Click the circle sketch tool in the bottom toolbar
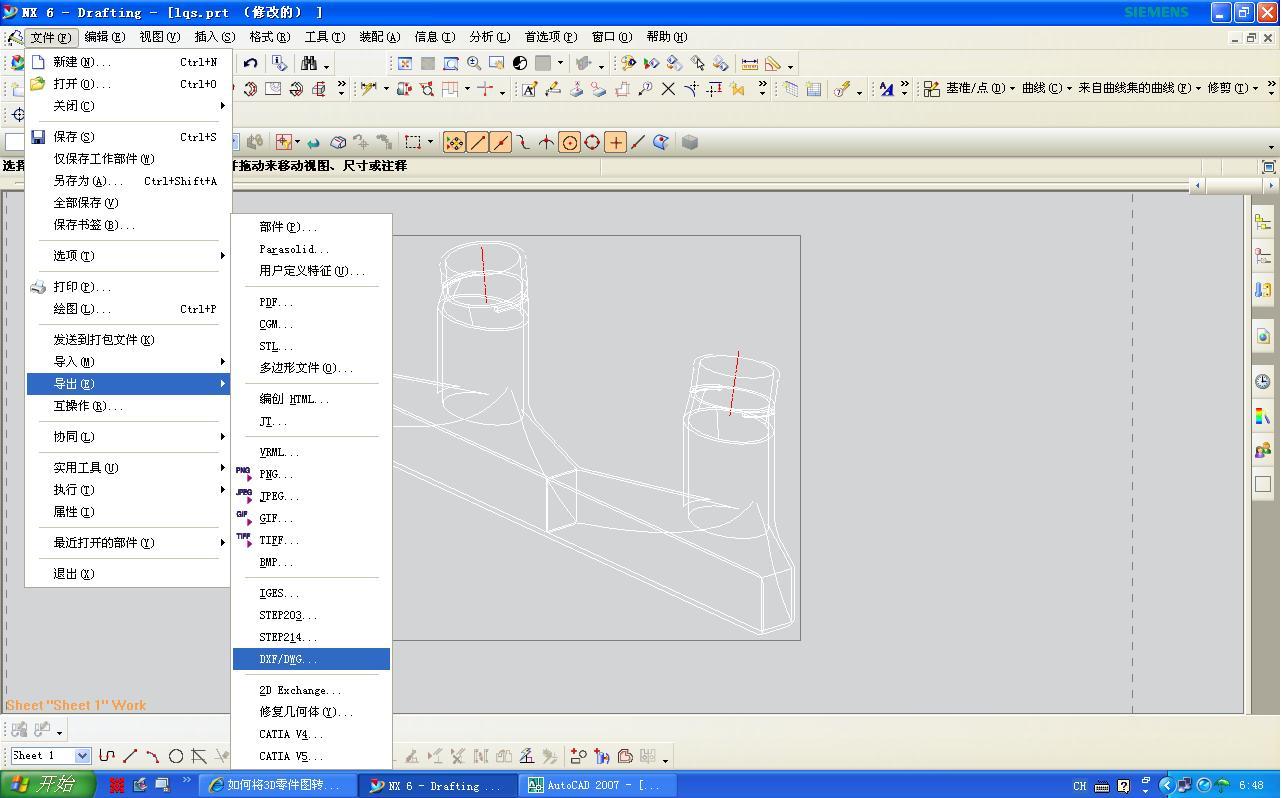 pos(176,756)
